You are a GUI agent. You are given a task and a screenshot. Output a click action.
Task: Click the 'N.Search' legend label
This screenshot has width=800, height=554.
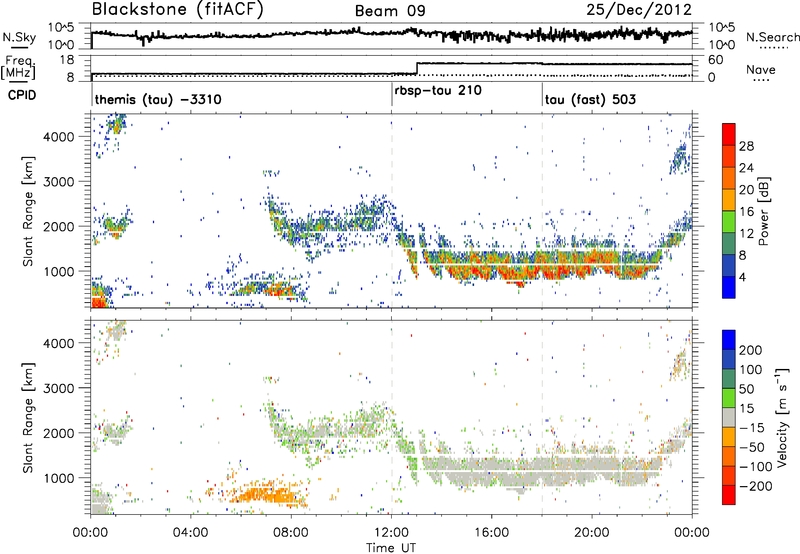click(x=772, y=37)
